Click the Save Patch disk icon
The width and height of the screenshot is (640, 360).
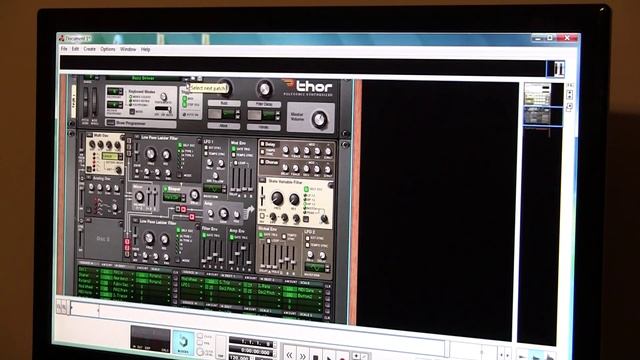click(200, 78)
